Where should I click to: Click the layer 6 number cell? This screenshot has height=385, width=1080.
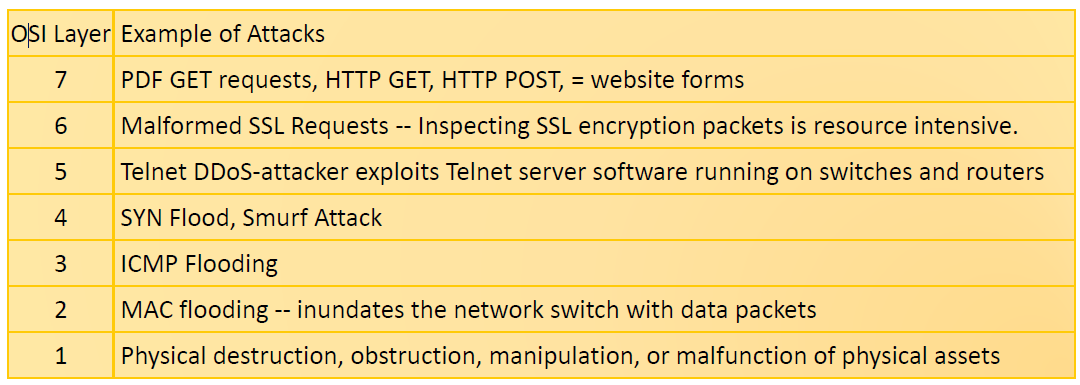(61, 126)
